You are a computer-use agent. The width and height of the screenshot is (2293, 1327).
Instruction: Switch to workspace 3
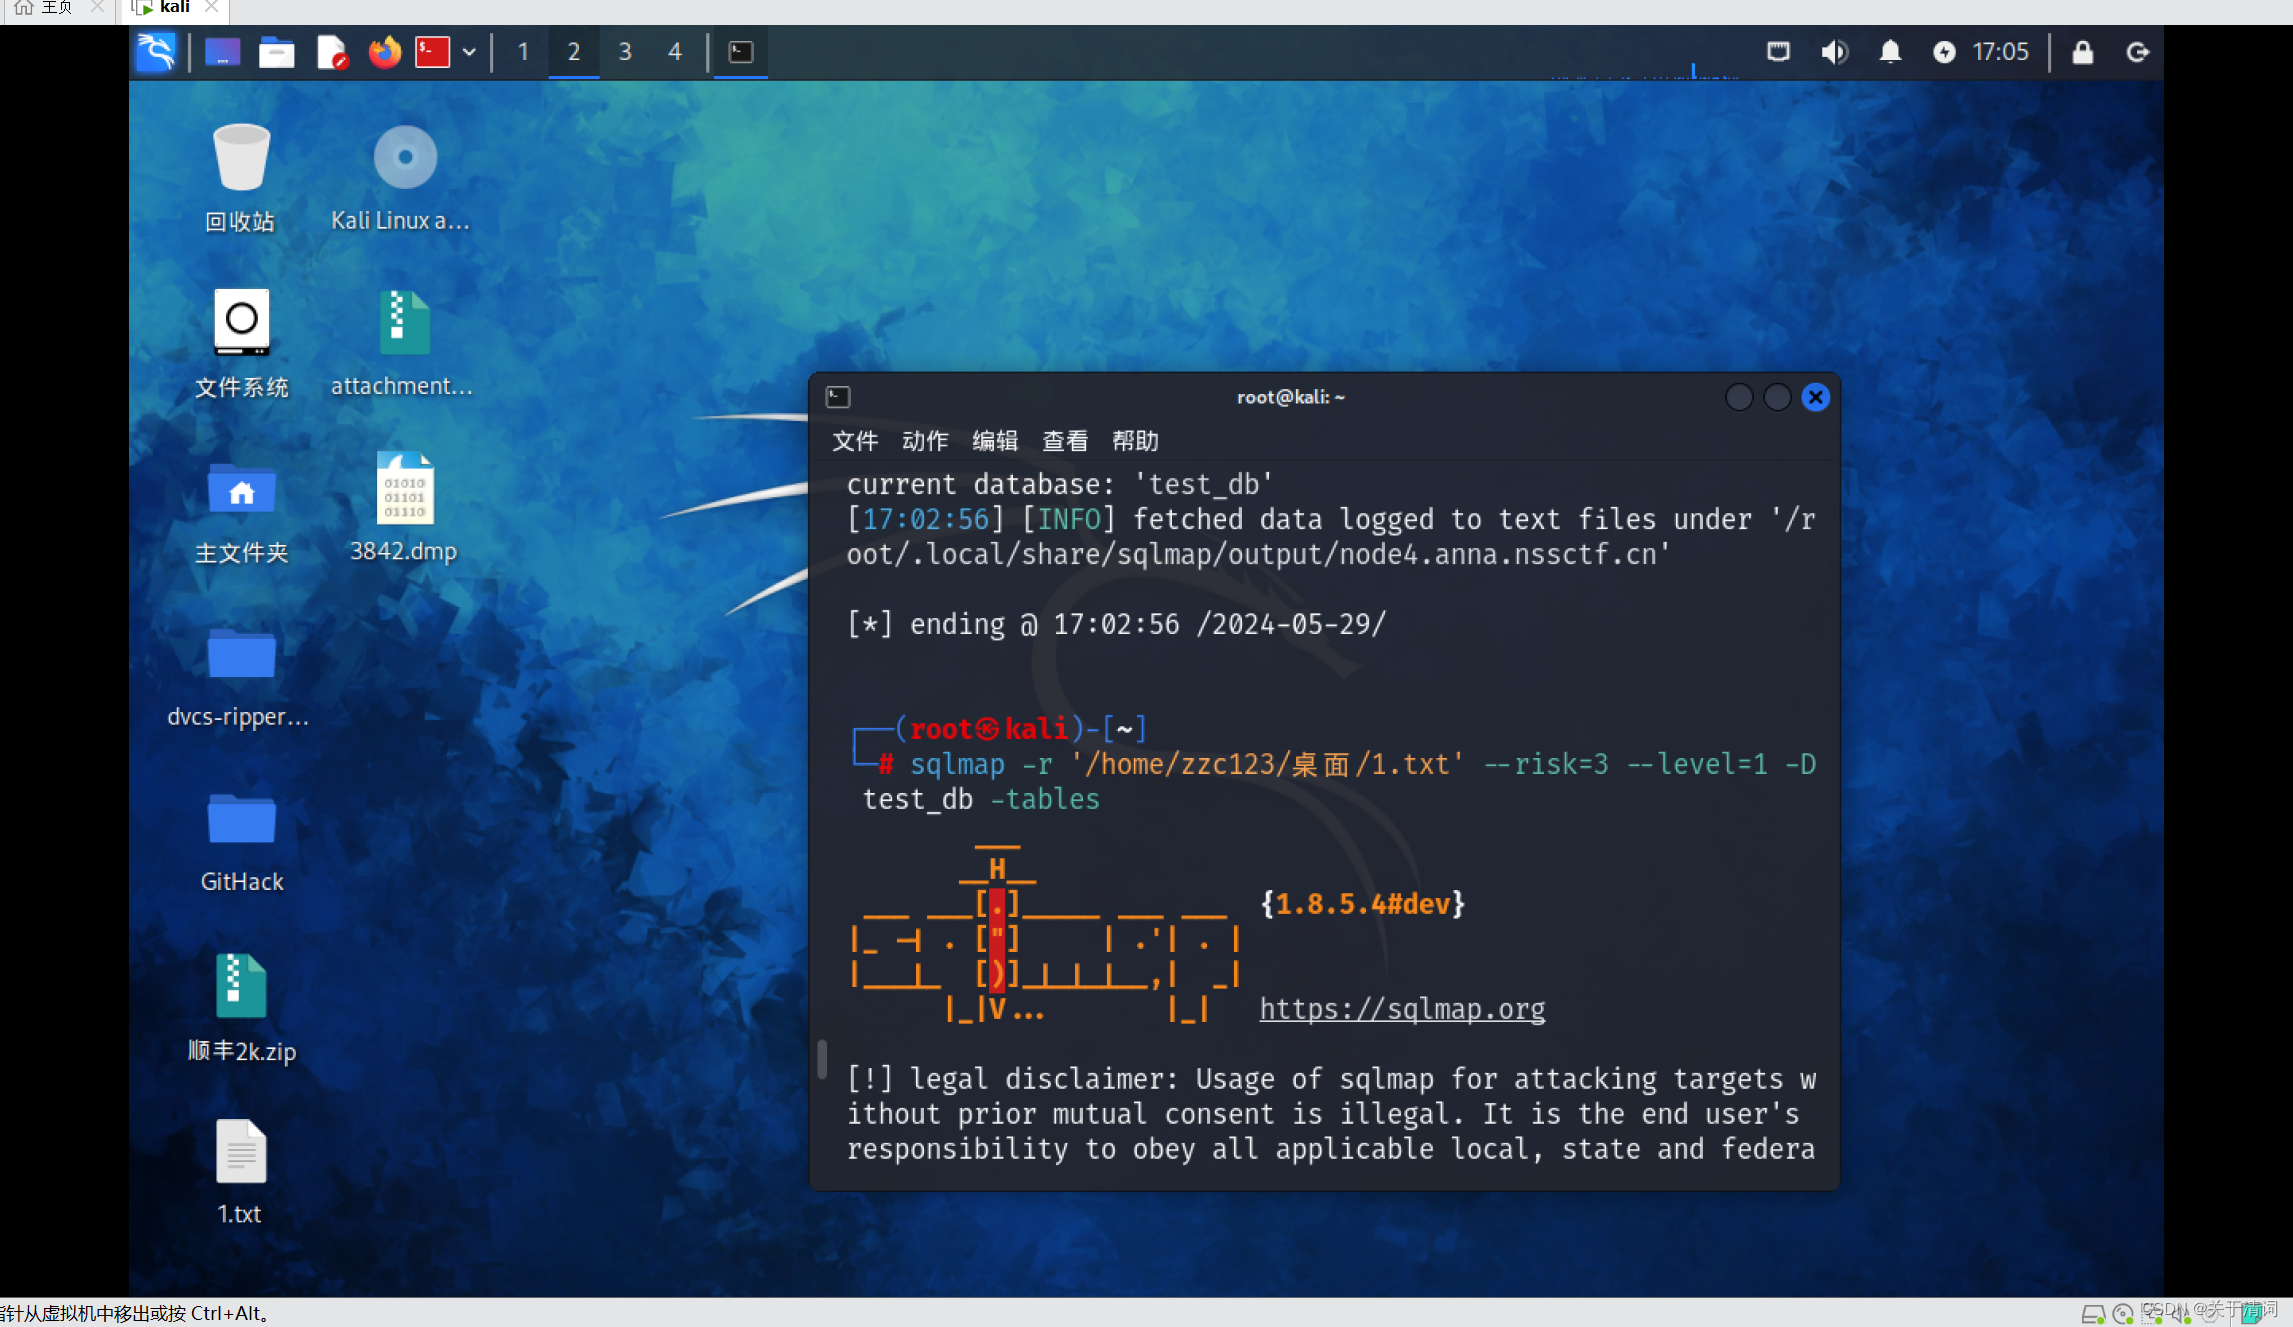pos(624,52)
